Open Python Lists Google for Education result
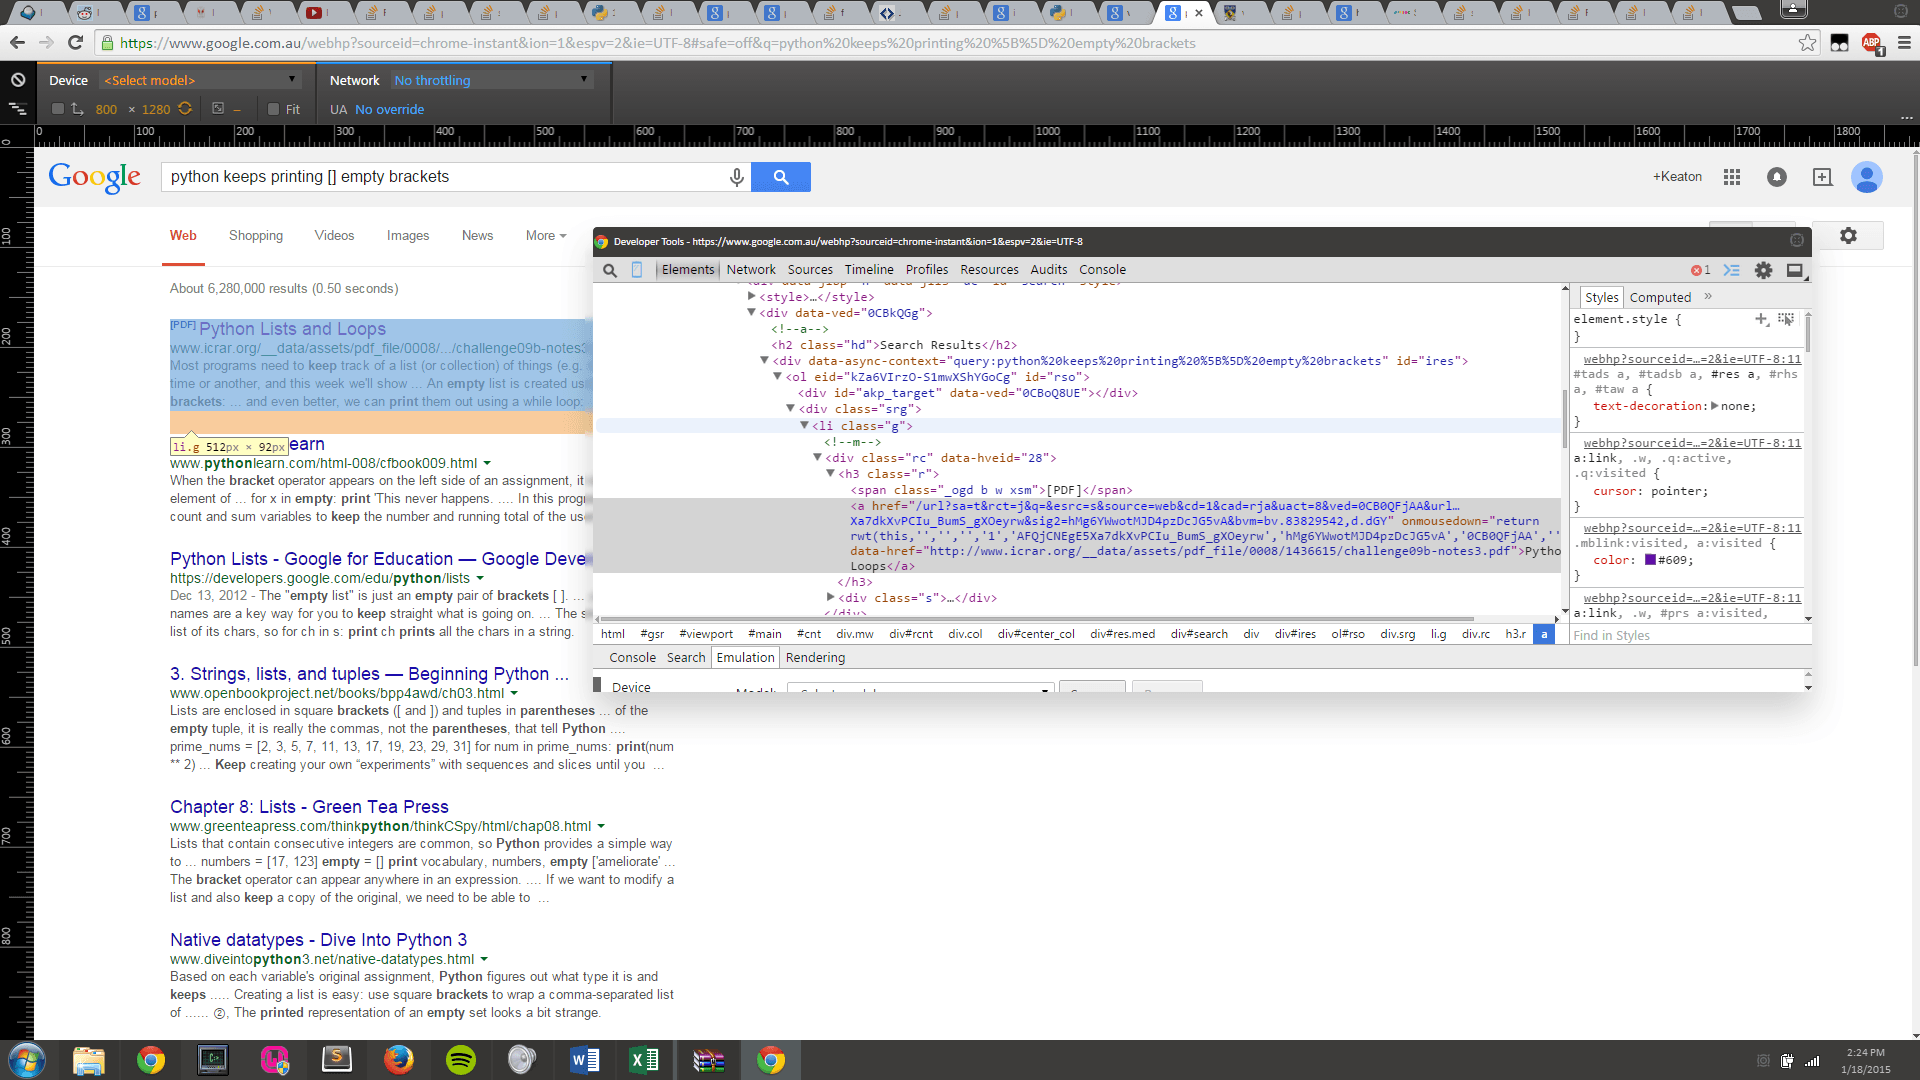 378,559
